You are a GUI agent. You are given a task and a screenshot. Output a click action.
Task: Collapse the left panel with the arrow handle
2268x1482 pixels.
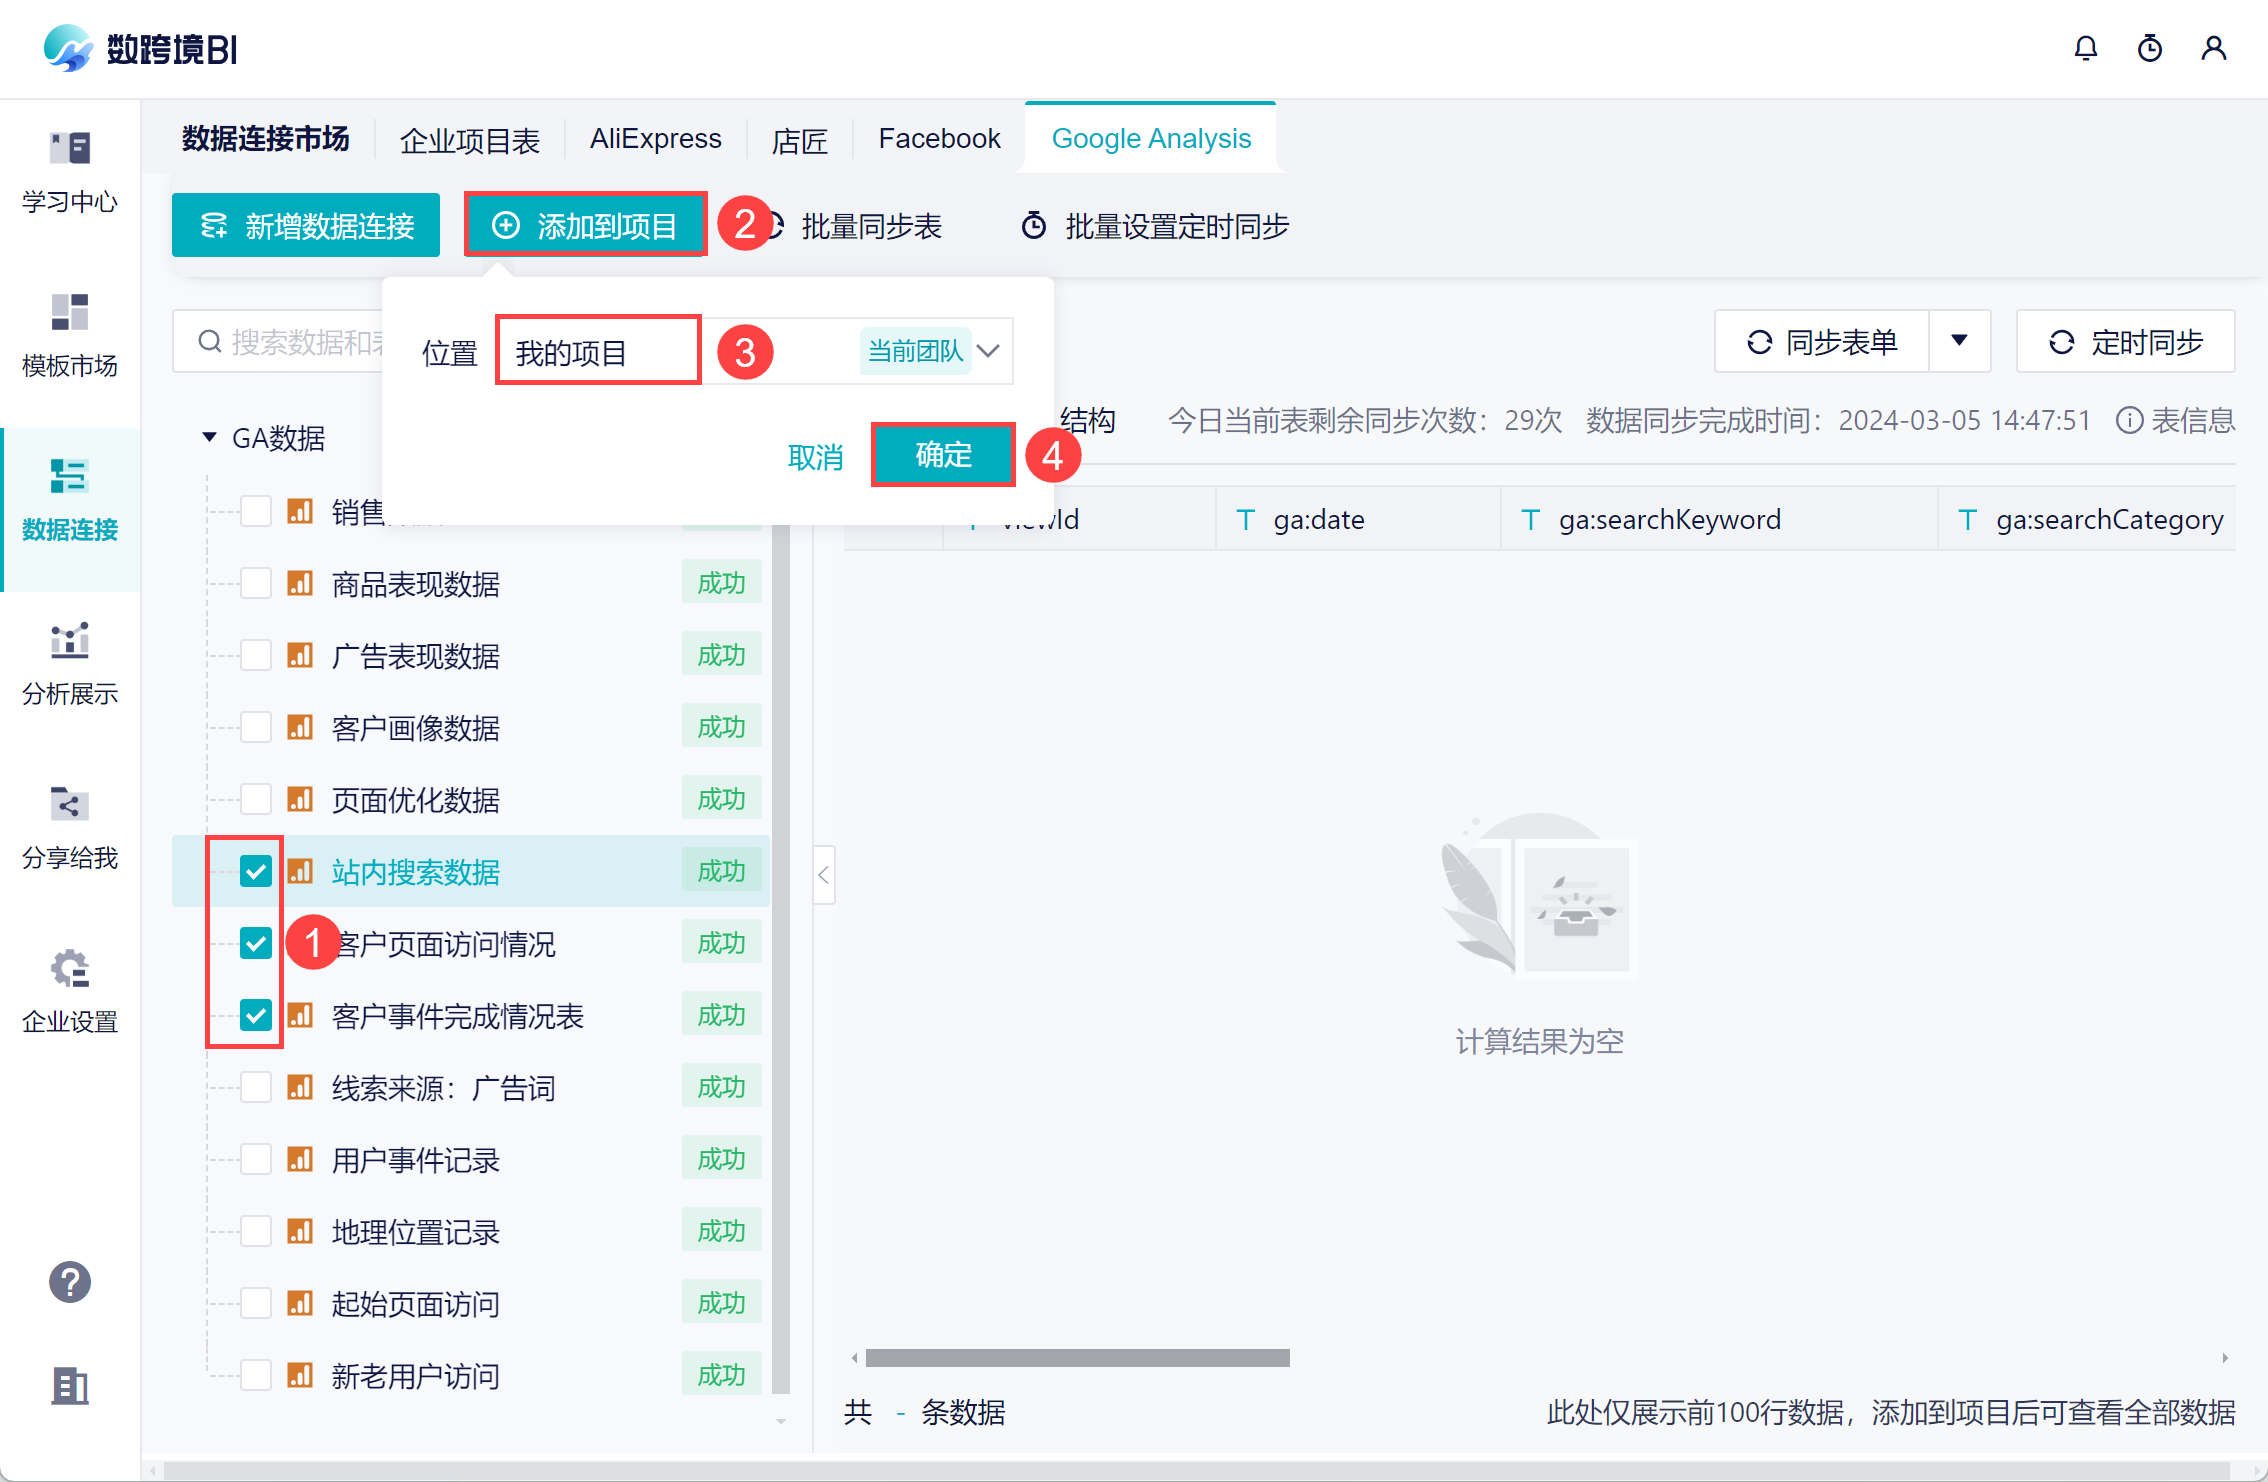point(823,875)
